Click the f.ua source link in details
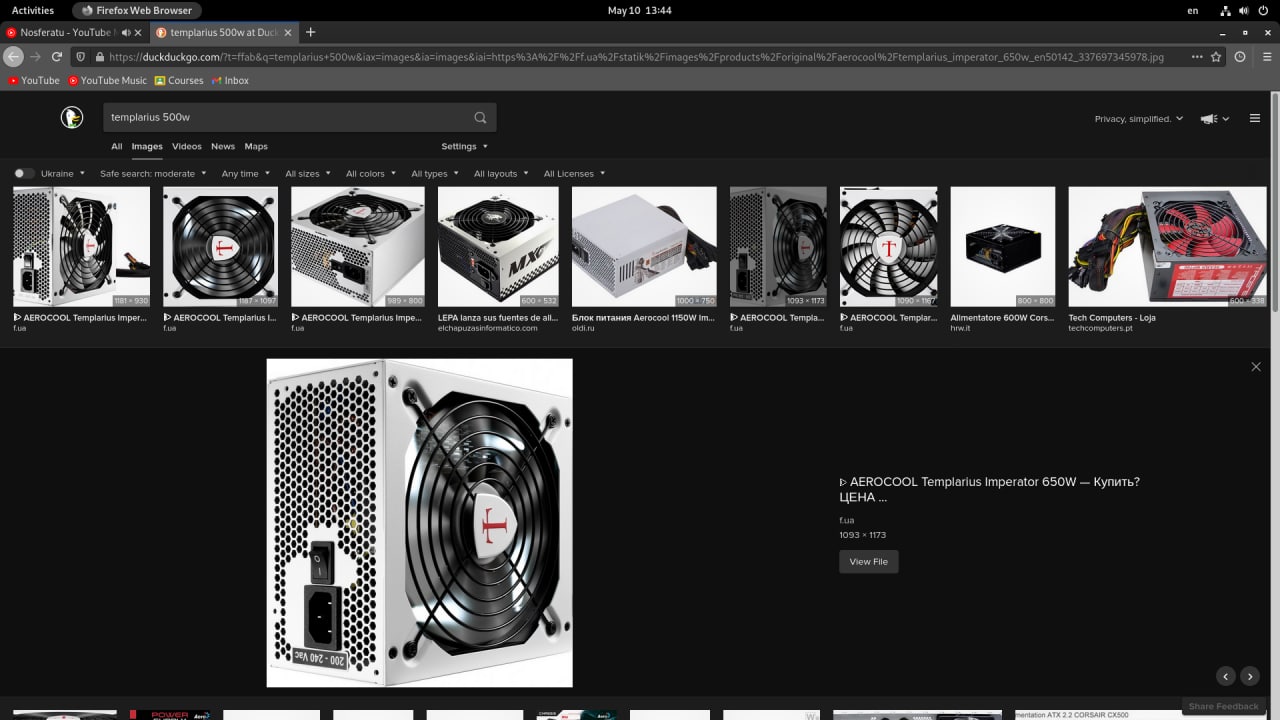 847,520
